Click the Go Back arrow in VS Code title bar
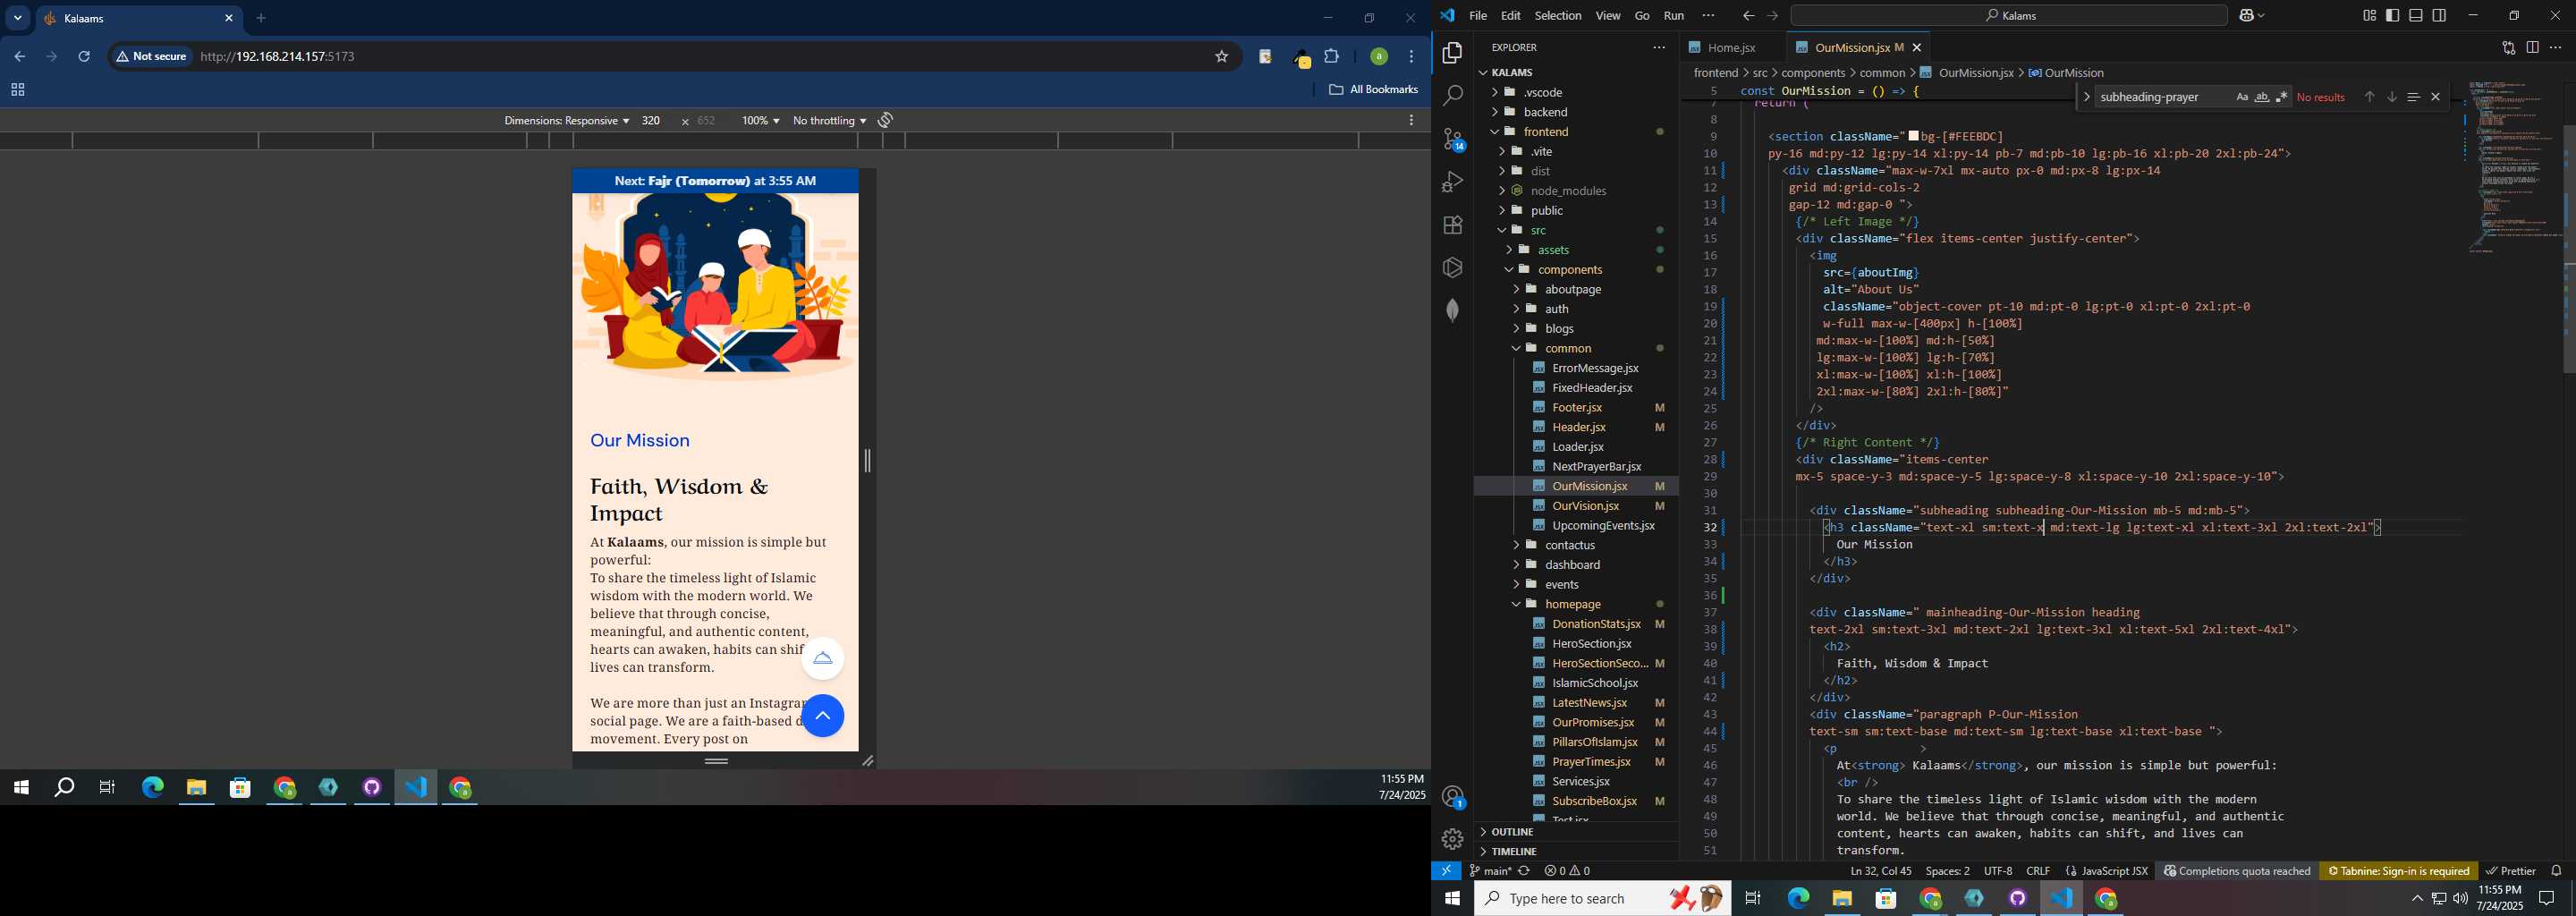The image size is (2576, 916). [x=1748, y=16]
